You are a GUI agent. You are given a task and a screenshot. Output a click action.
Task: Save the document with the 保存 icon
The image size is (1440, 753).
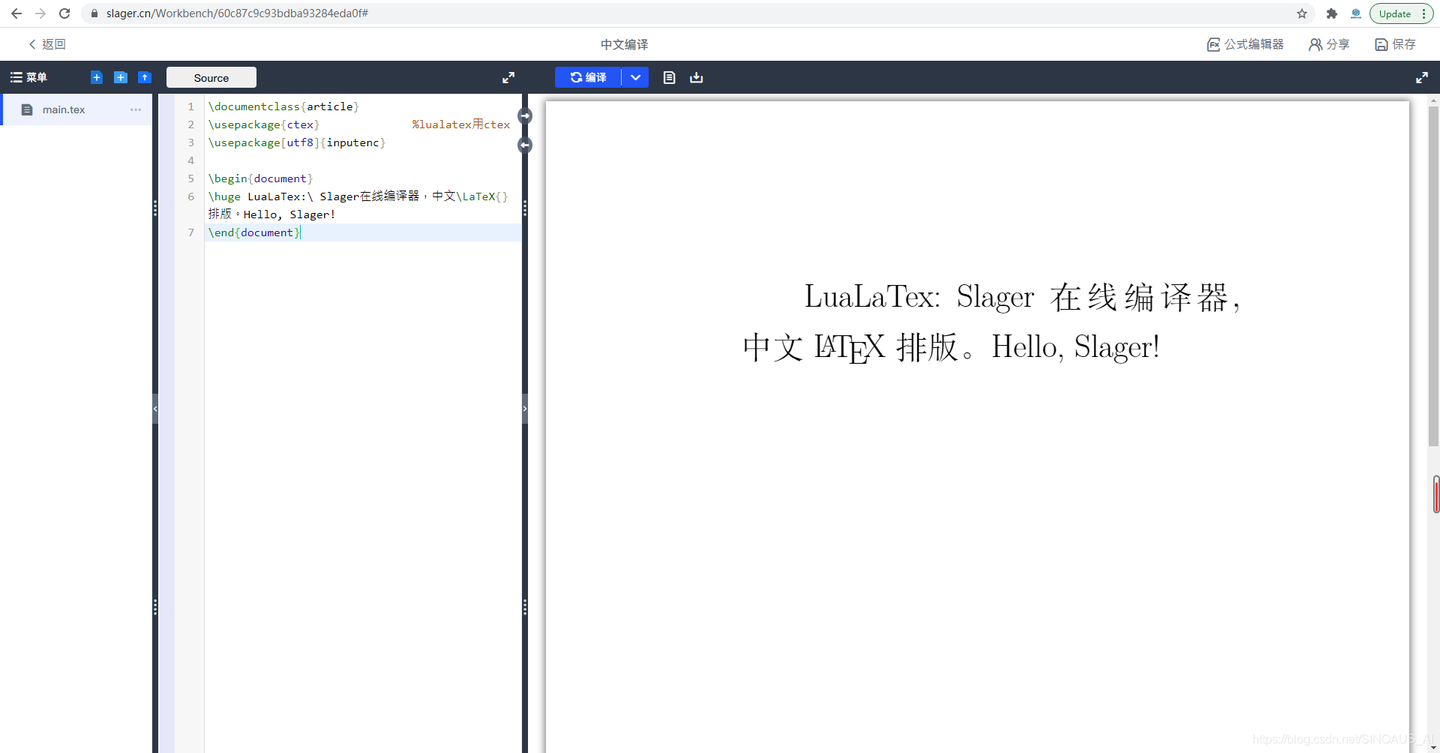[x=1396, y=44]
